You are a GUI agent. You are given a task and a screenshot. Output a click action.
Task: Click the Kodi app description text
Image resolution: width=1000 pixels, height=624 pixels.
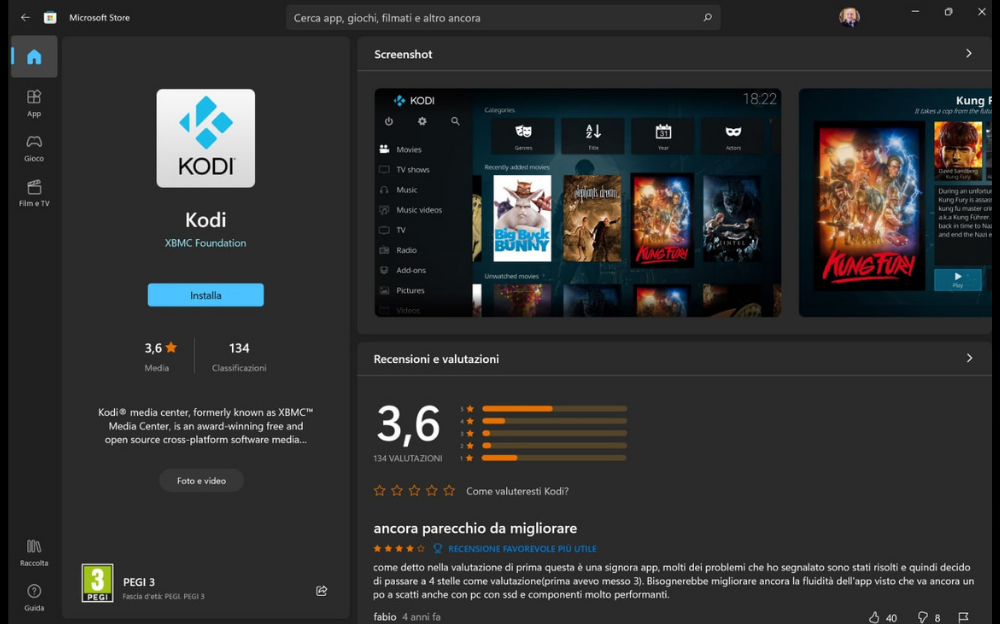[205, 426]
